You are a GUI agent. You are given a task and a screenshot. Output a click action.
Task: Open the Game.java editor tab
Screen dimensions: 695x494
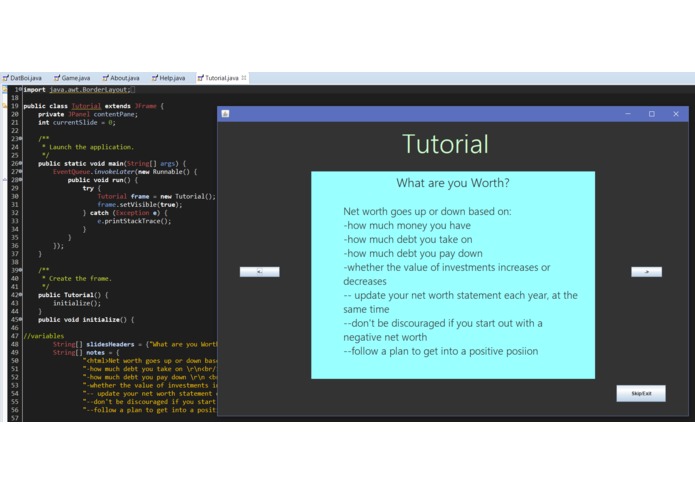(72, 78)
